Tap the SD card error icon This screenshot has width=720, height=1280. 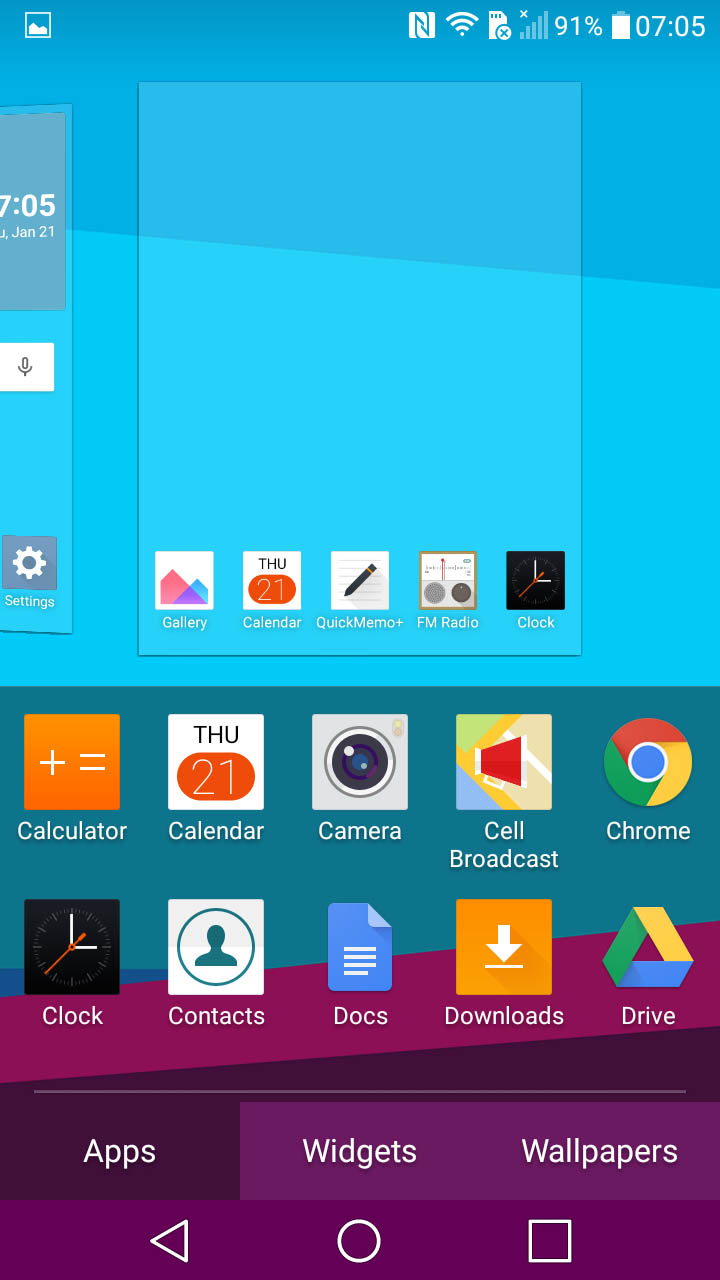[x=499, y=26]
